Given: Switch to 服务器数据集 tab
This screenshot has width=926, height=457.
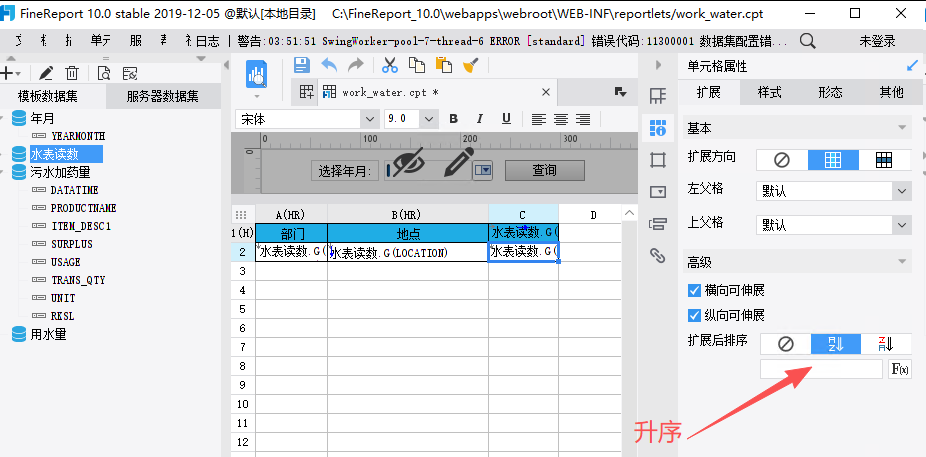Looking at the screenshot, I should [162, 96].
